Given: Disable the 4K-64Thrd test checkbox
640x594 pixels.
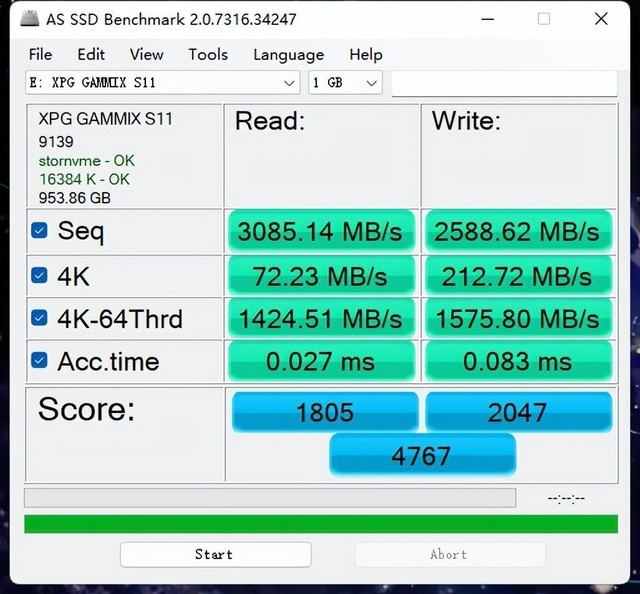Looking at the screenshot, I should click(39, 318).
